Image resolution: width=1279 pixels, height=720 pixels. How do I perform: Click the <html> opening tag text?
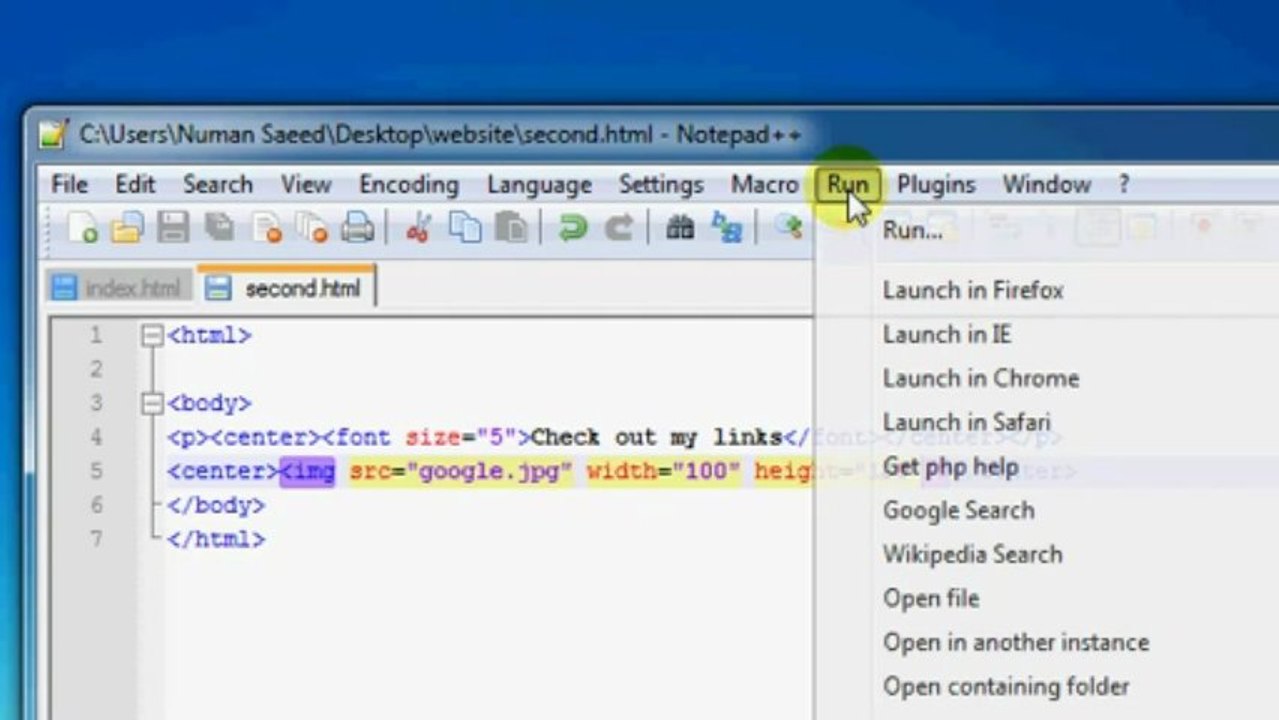pyautogui.click(x=209, y=336)
